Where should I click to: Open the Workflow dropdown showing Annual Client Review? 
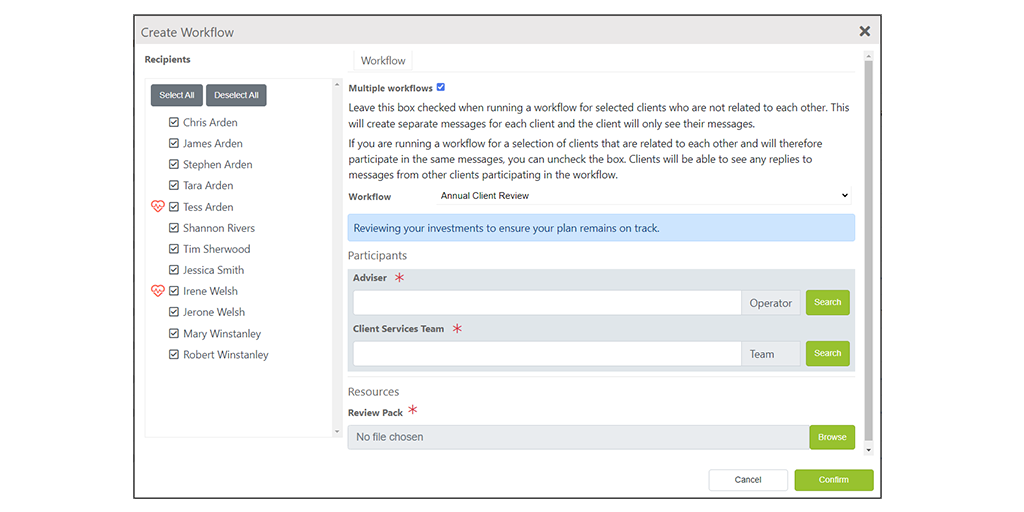tap(644, 195)
